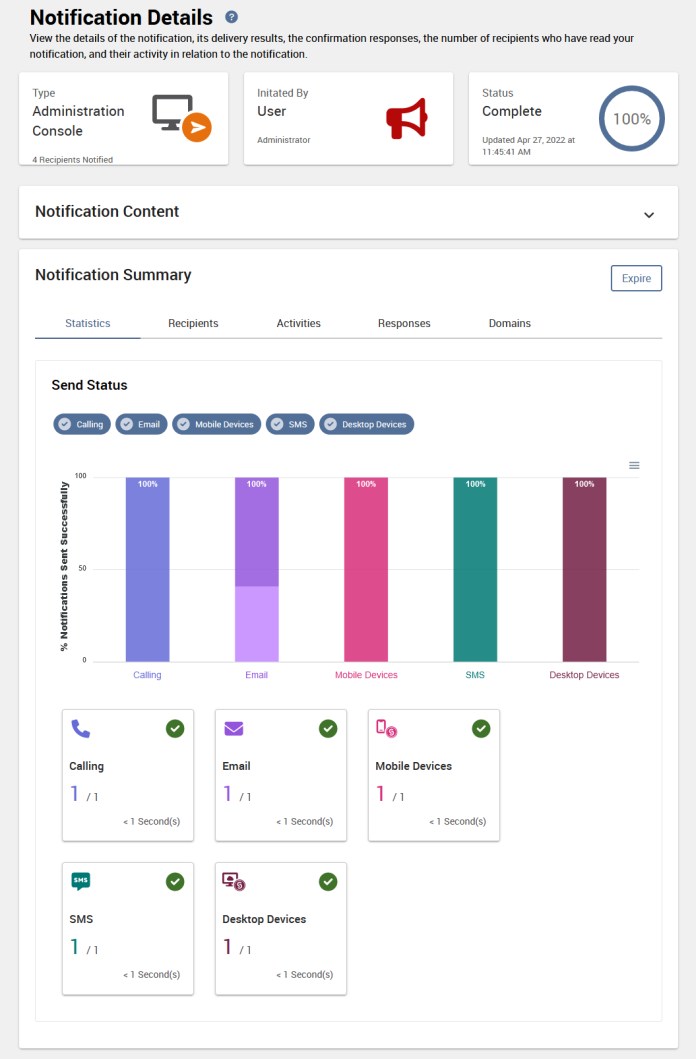Click the Mobile Devices phone icon

pos(387,729)
